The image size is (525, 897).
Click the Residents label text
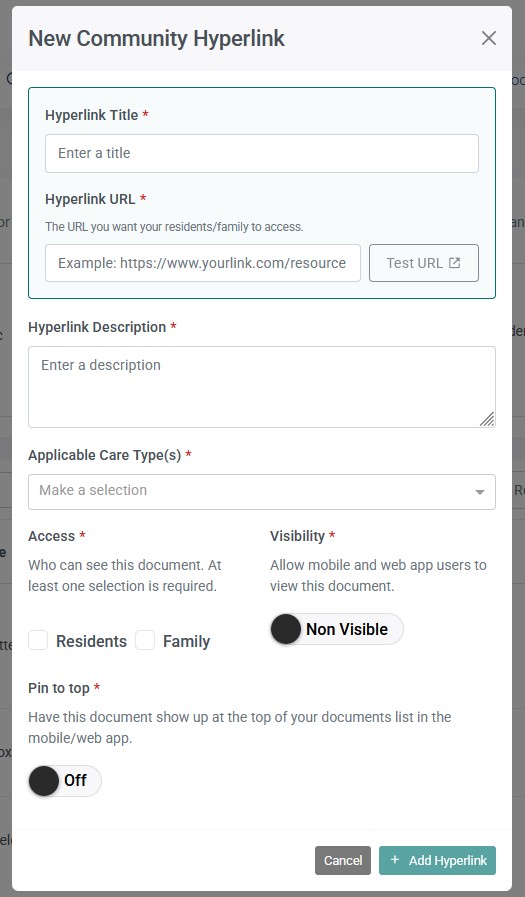(92, 641)
